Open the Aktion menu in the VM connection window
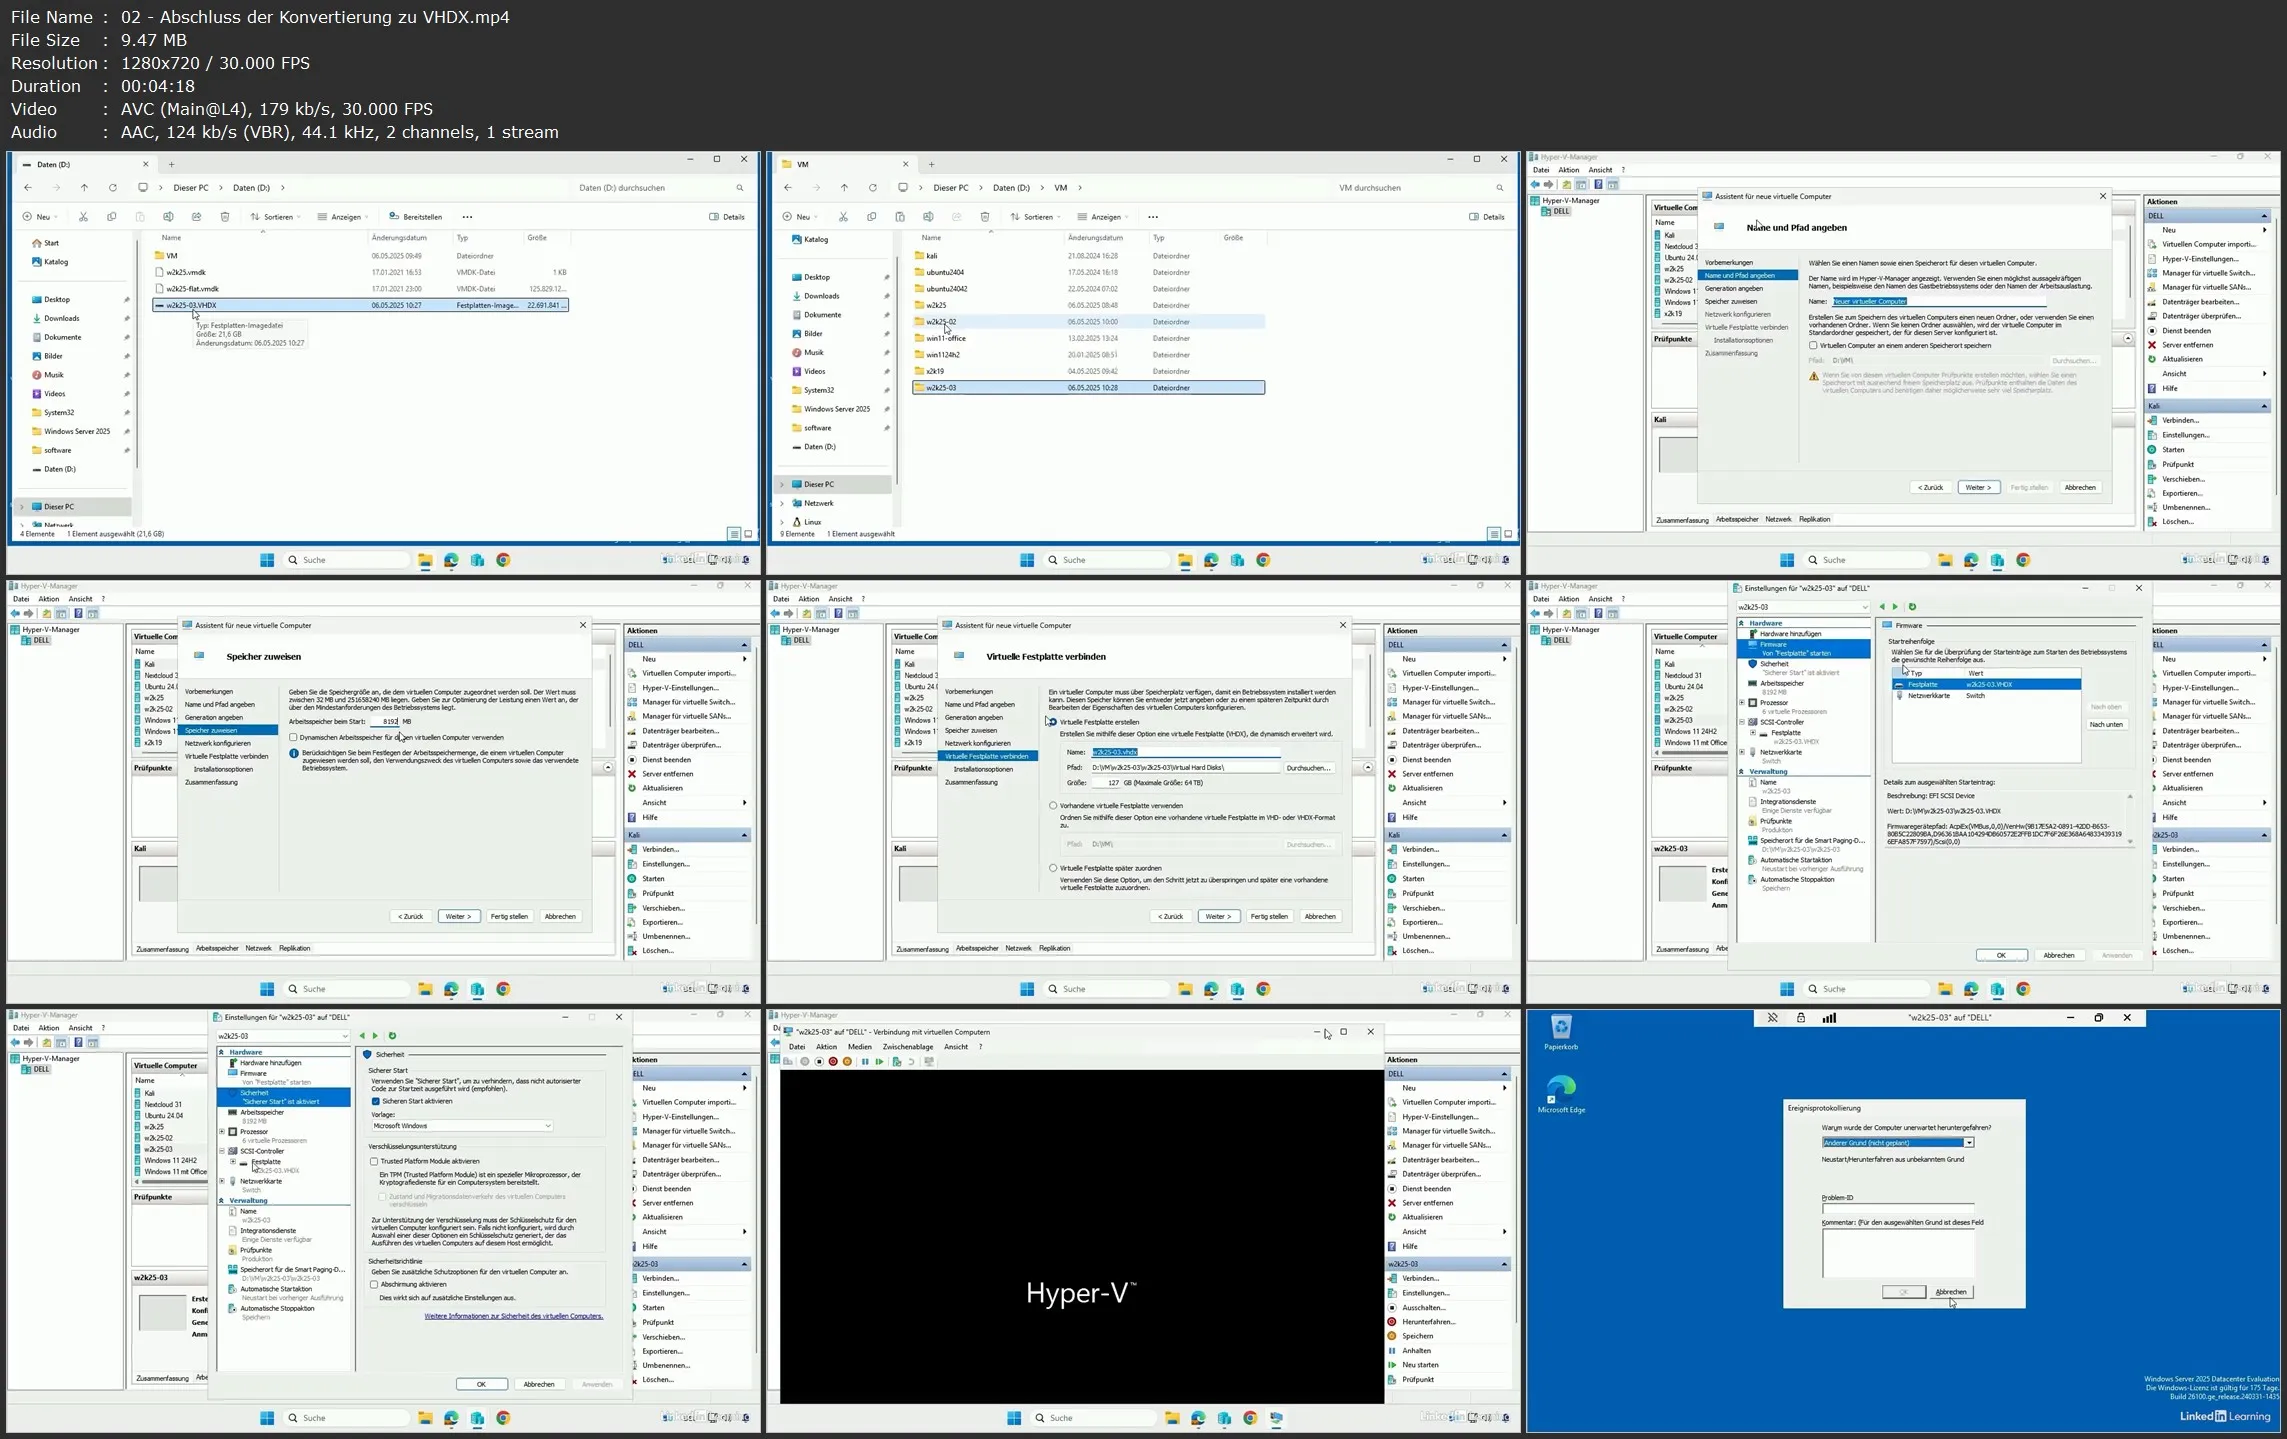Image resolution: width=2287 pixels, height=1439 pixels. coord(826,1047)
